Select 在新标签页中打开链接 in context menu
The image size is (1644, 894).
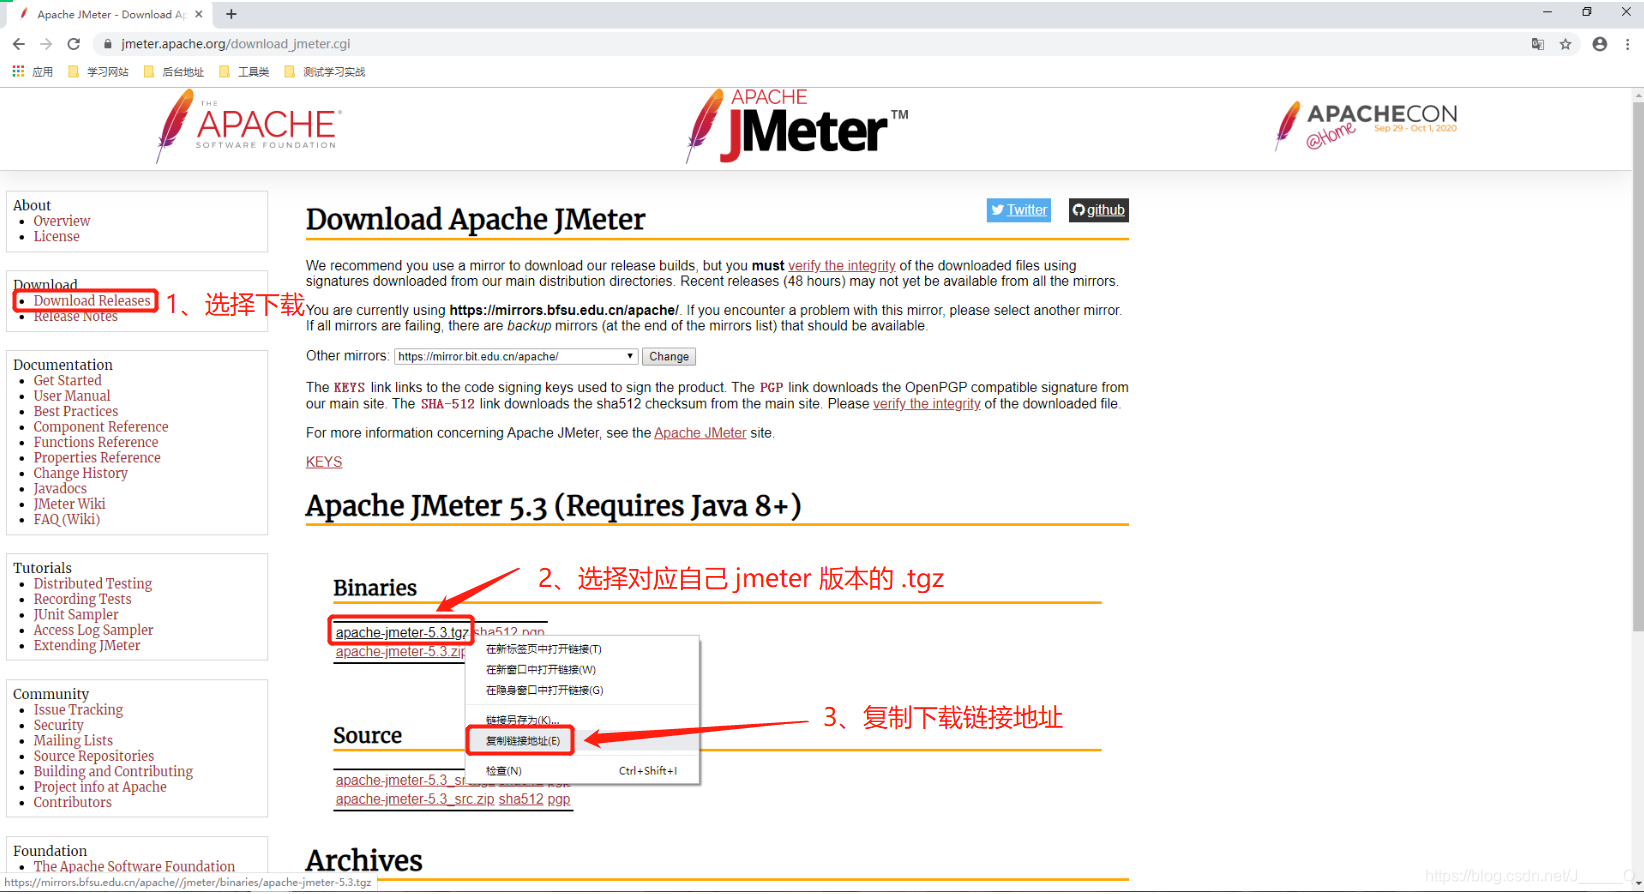click(583, 649)
